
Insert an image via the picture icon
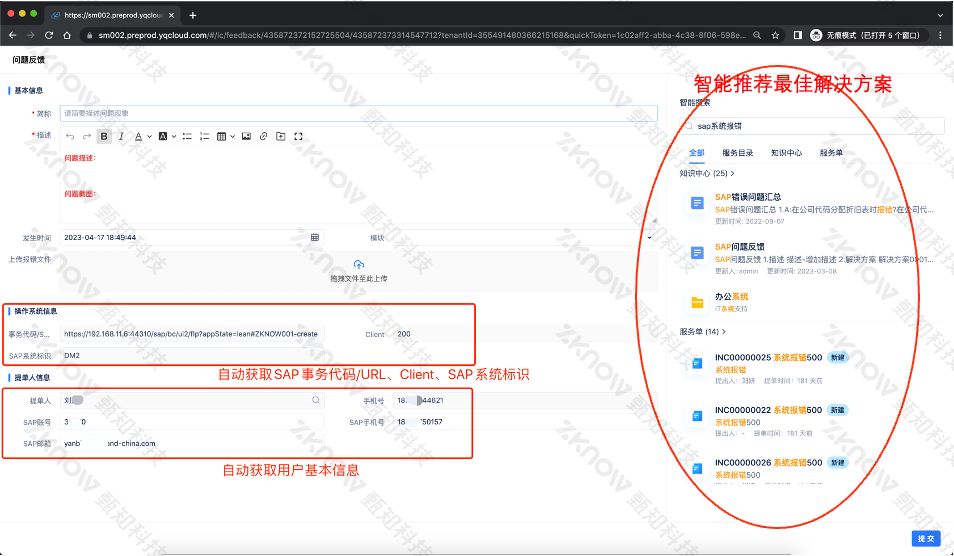tap(245, 136)
